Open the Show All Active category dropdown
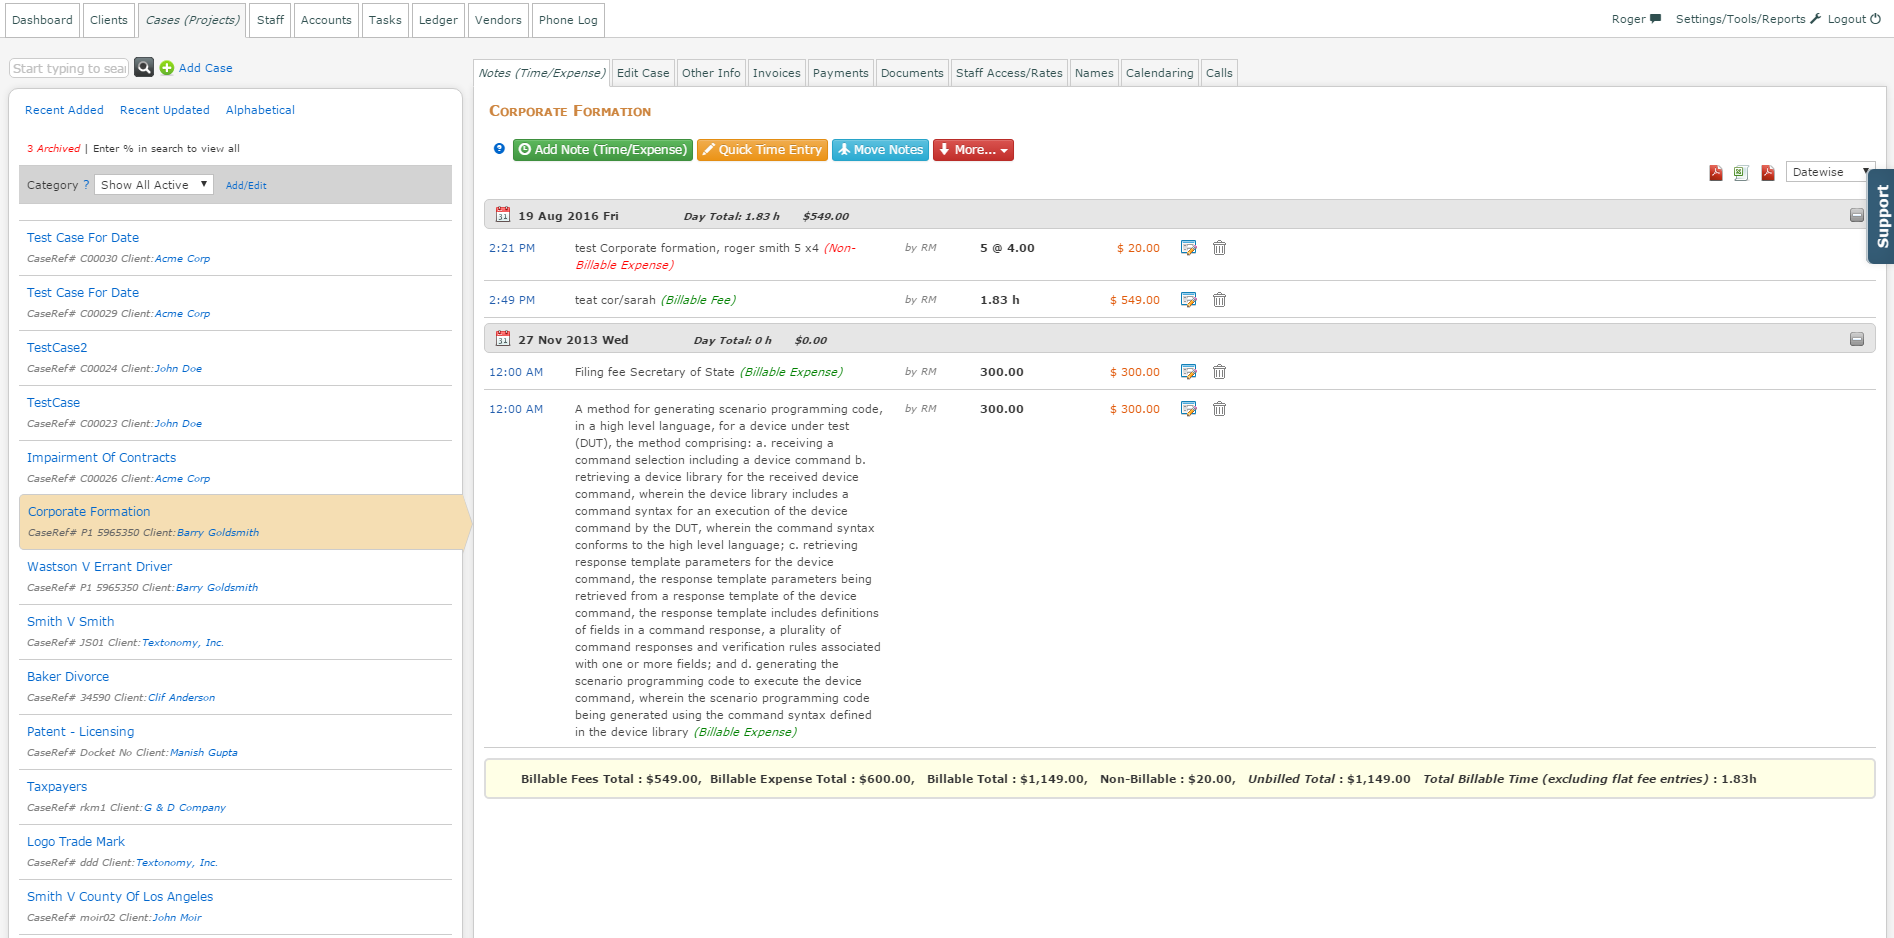 (154, 185)
